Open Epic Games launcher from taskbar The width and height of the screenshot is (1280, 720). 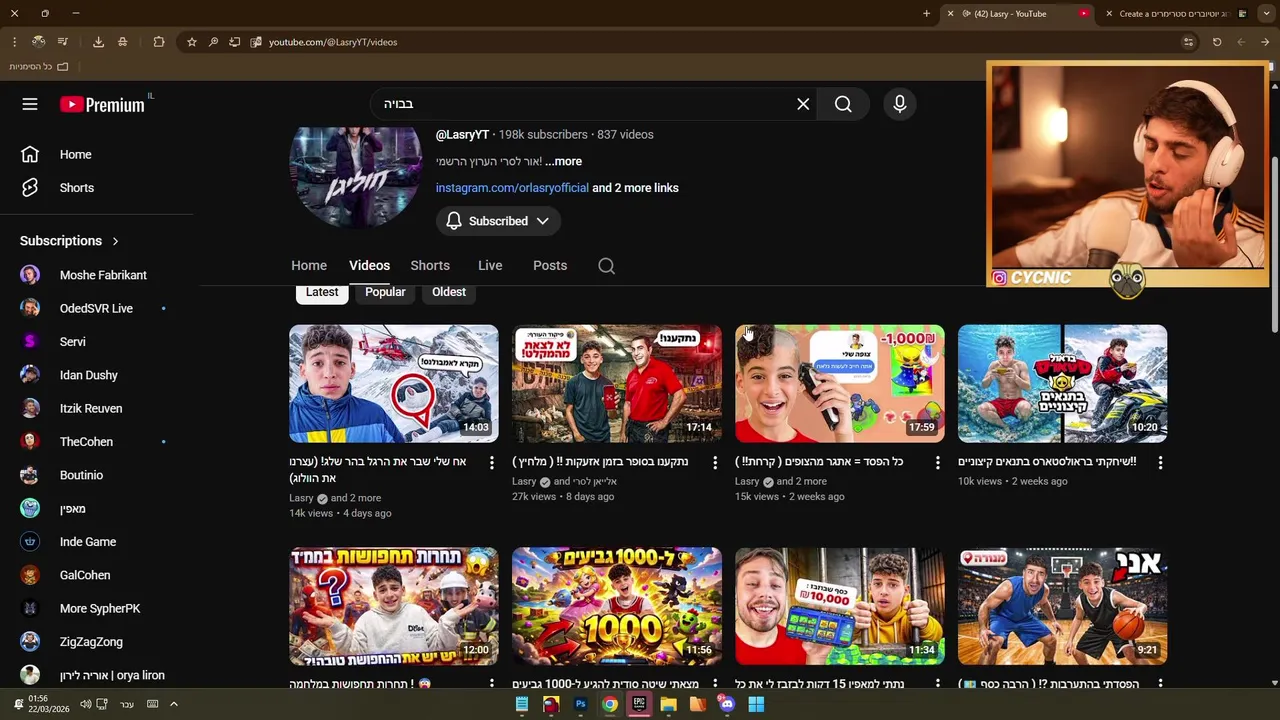[639, 704]
